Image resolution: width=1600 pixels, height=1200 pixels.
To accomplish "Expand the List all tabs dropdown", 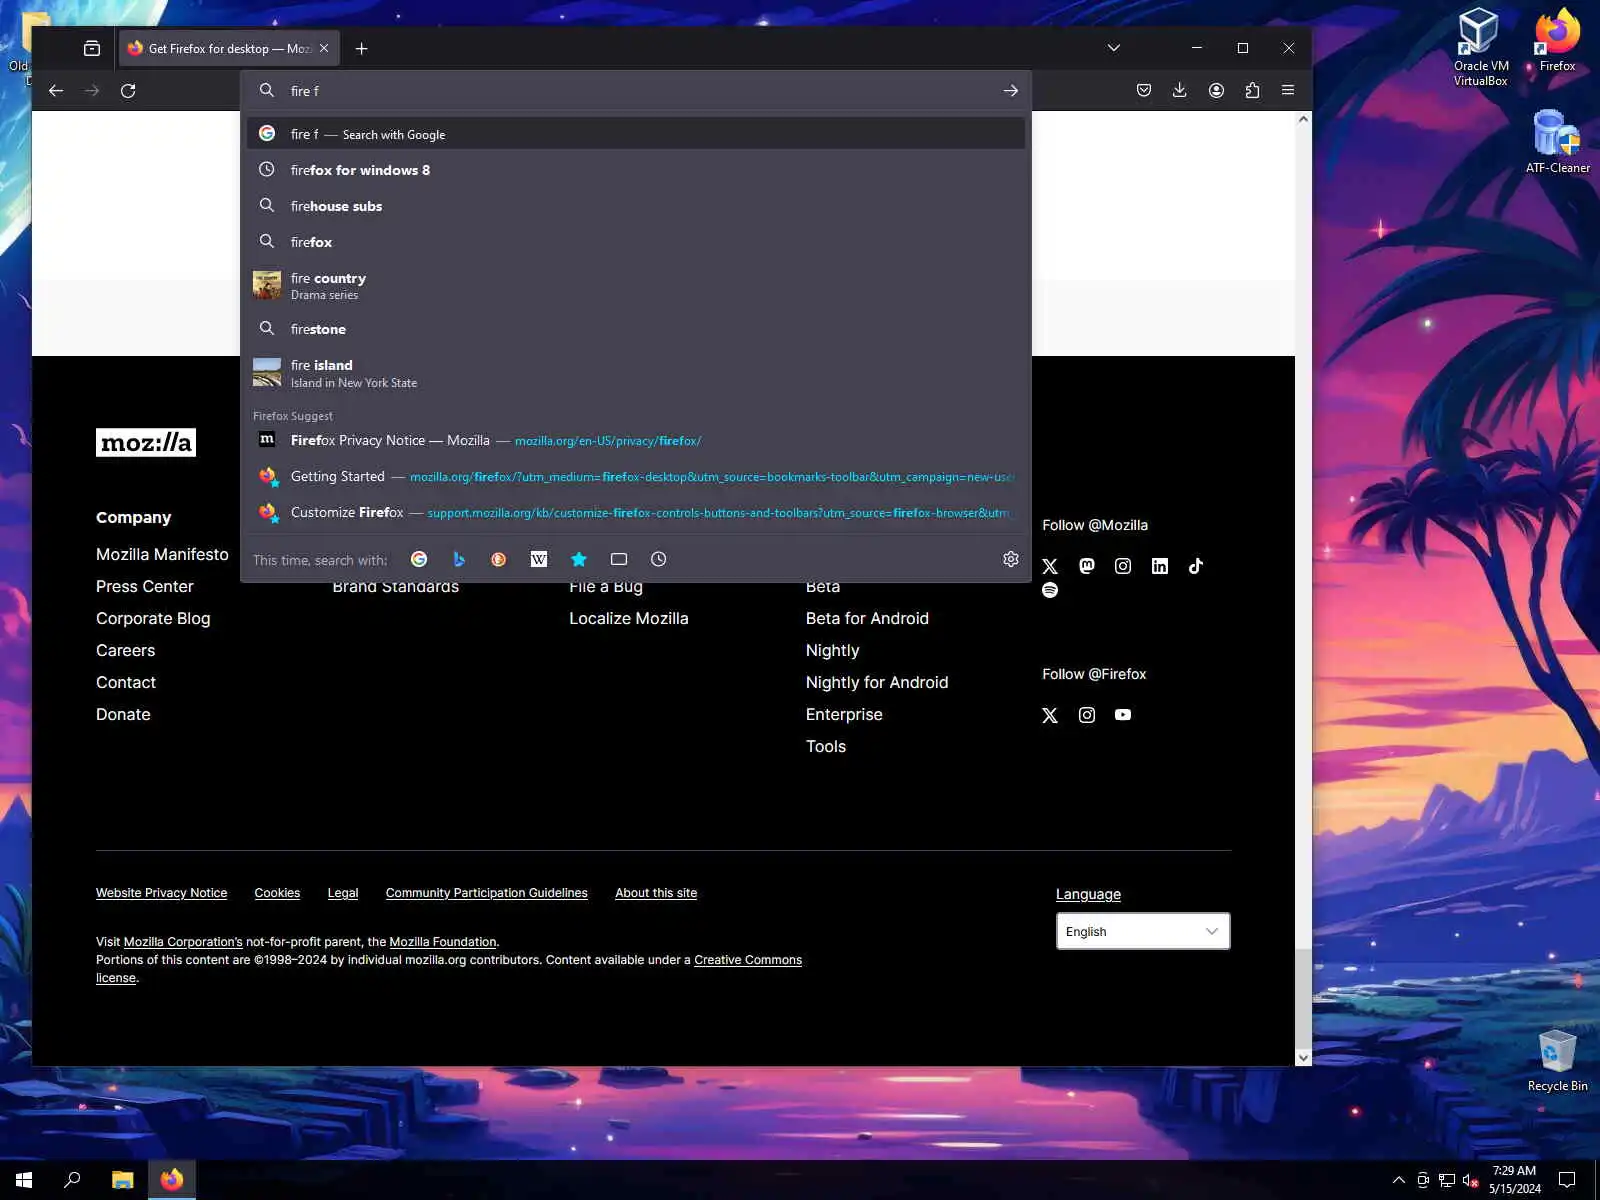I will tap(1114, 48).
